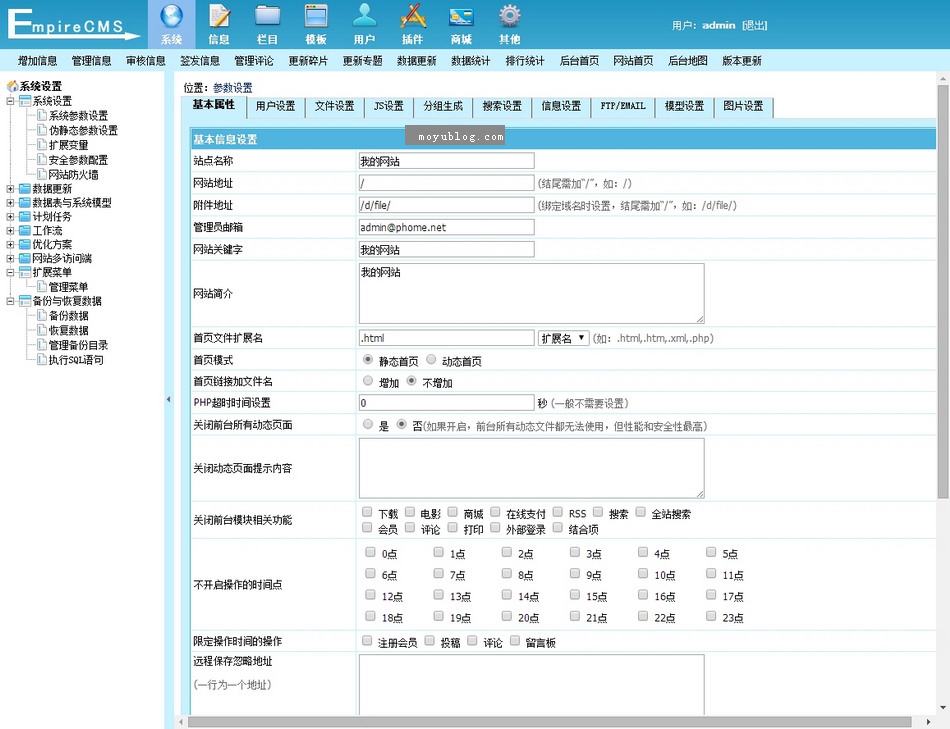Collapse the left sidebar with arrow handle
The height and width of the screenshot is (729, 950).
tap(168, 399)
